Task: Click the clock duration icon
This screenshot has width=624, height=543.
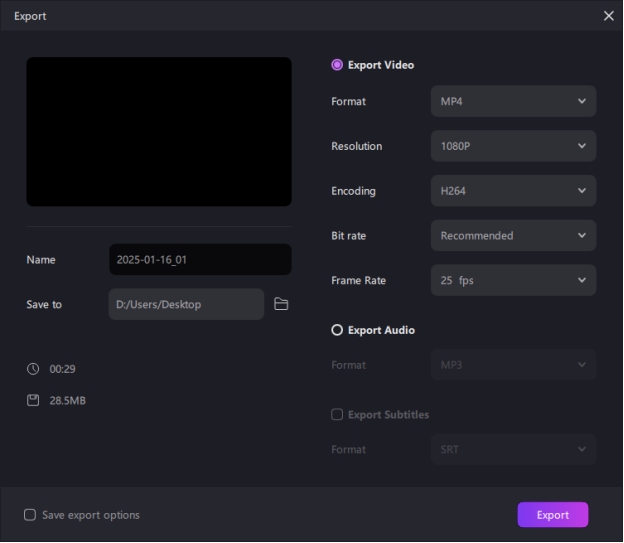Action: [33, 369]
